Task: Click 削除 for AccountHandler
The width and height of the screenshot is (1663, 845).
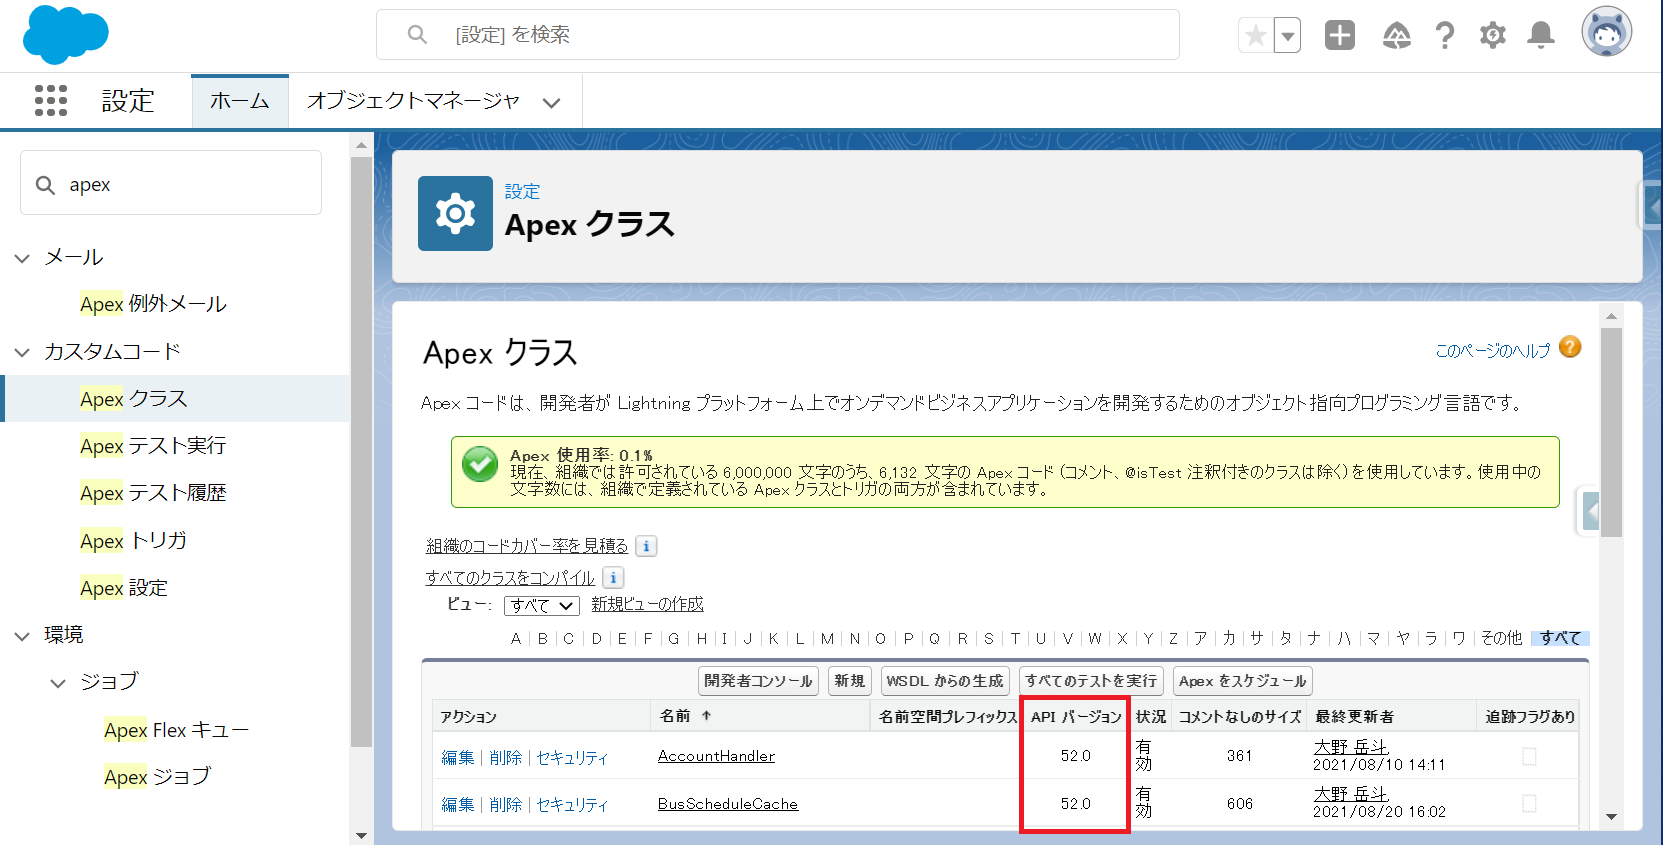Action: (x=506, y=758)
